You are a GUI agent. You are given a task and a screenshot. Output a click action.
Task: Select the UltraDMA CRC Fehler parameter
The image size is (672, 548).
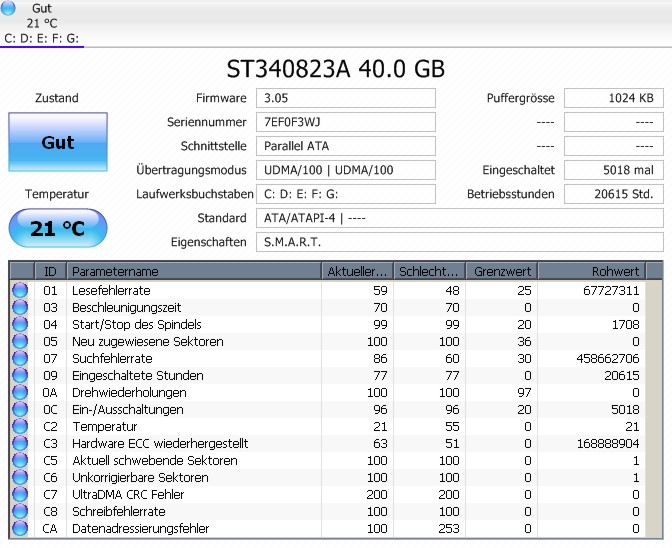tap(128, 494)
